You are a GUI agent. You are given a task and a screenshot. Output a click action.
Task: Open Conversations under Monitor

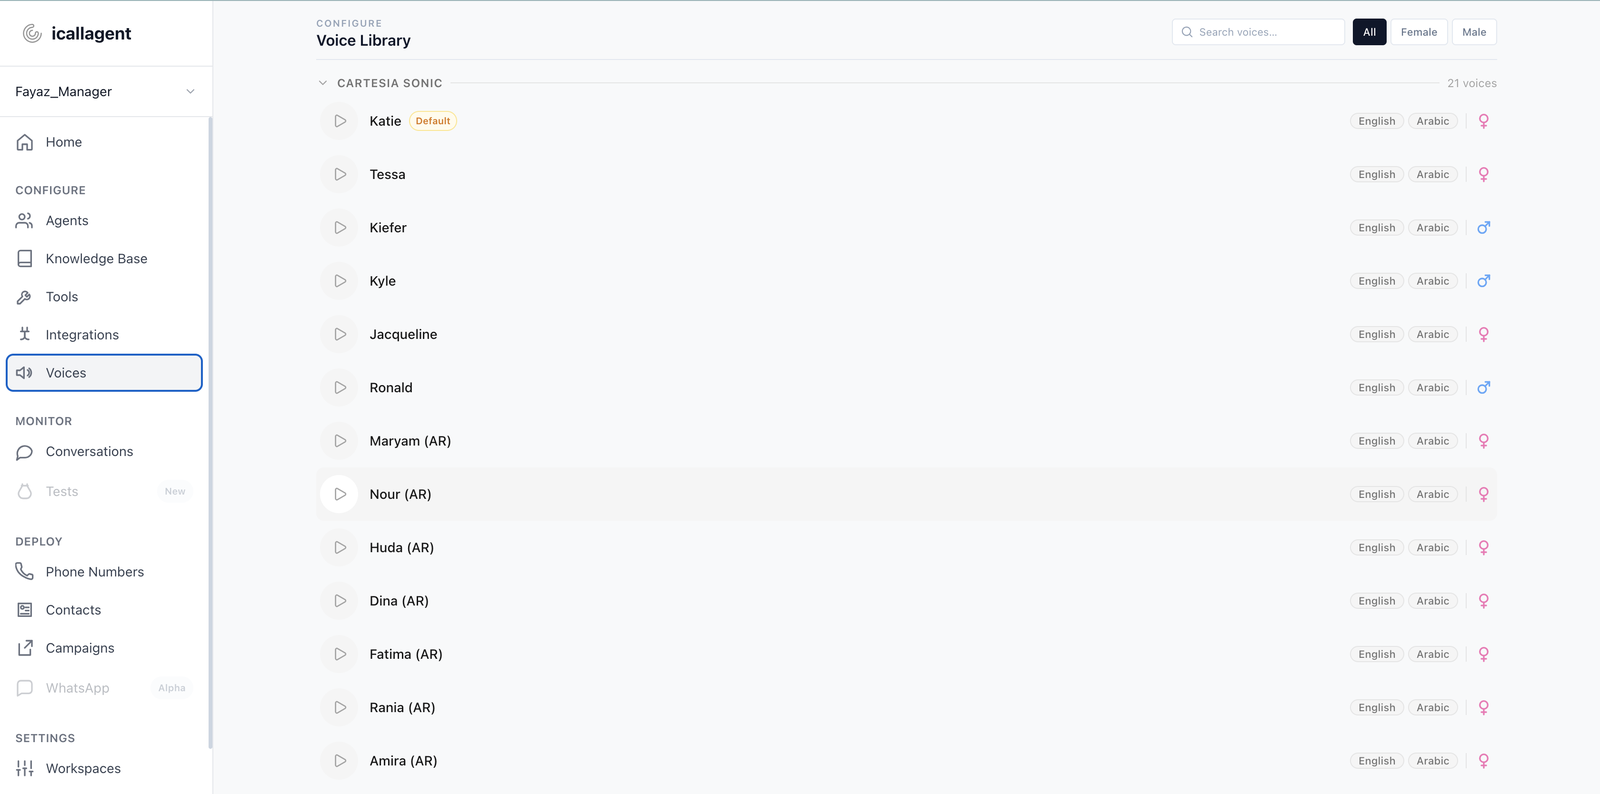(104, 452)
